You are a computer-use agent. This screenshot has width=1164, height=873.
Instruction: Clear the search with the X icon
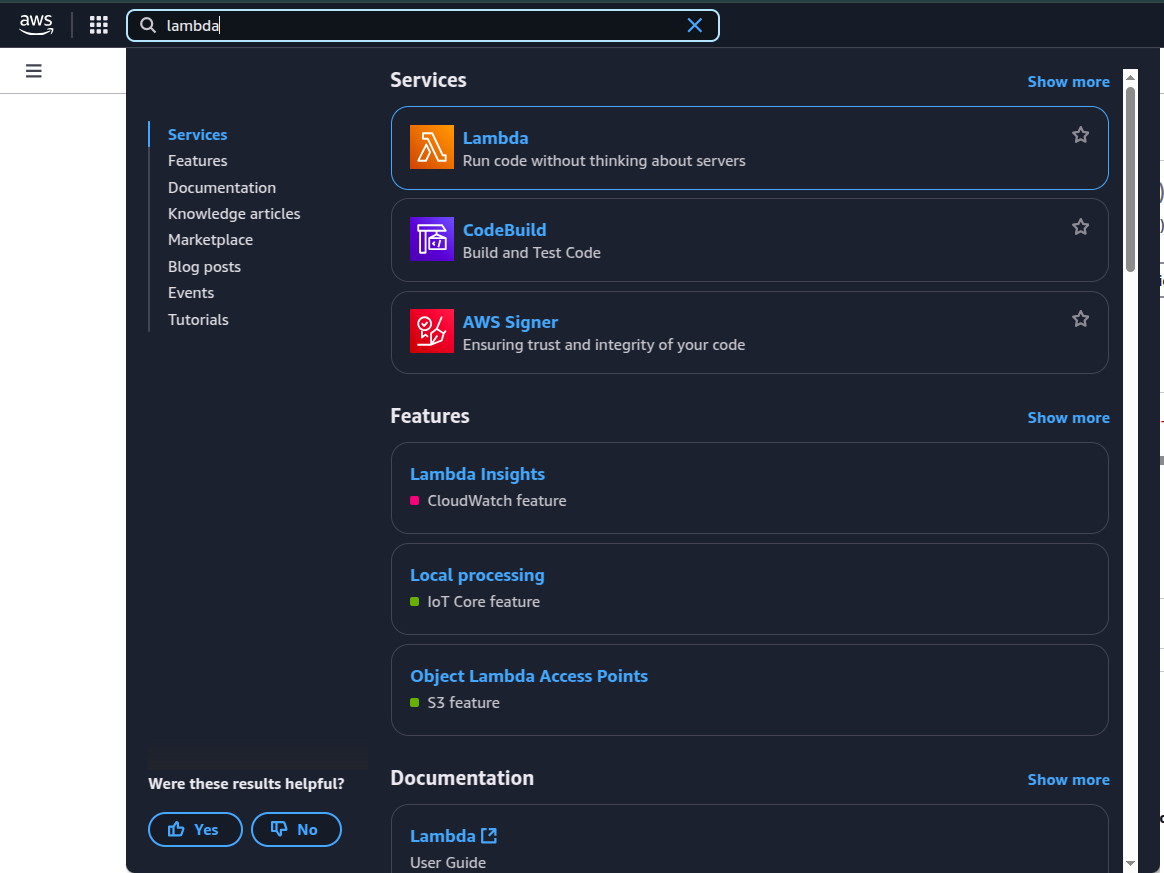pos(695,25)
